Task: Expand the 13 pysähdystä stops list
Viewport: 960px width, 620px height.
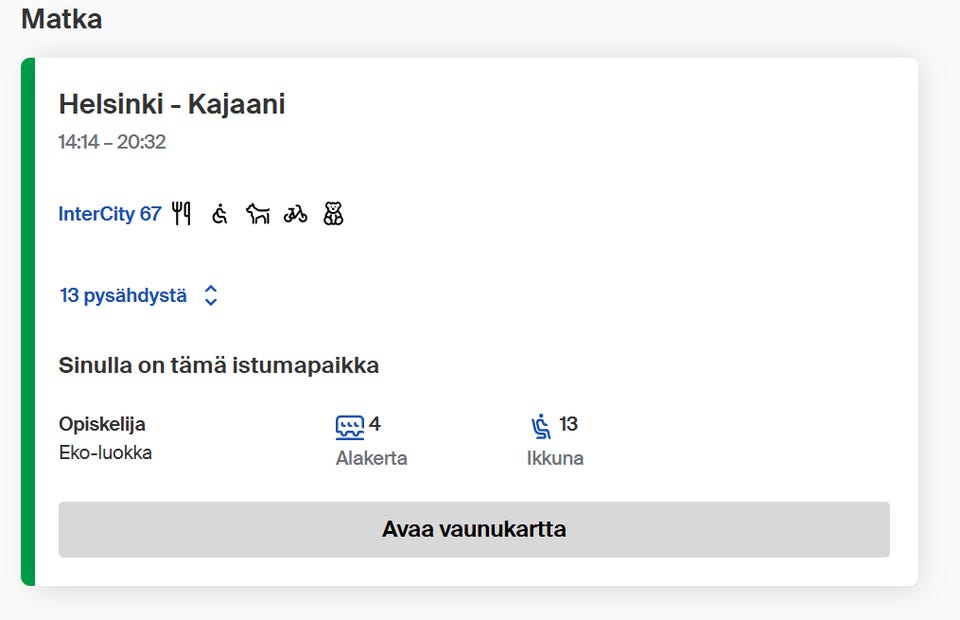Action: pos(123,295)
